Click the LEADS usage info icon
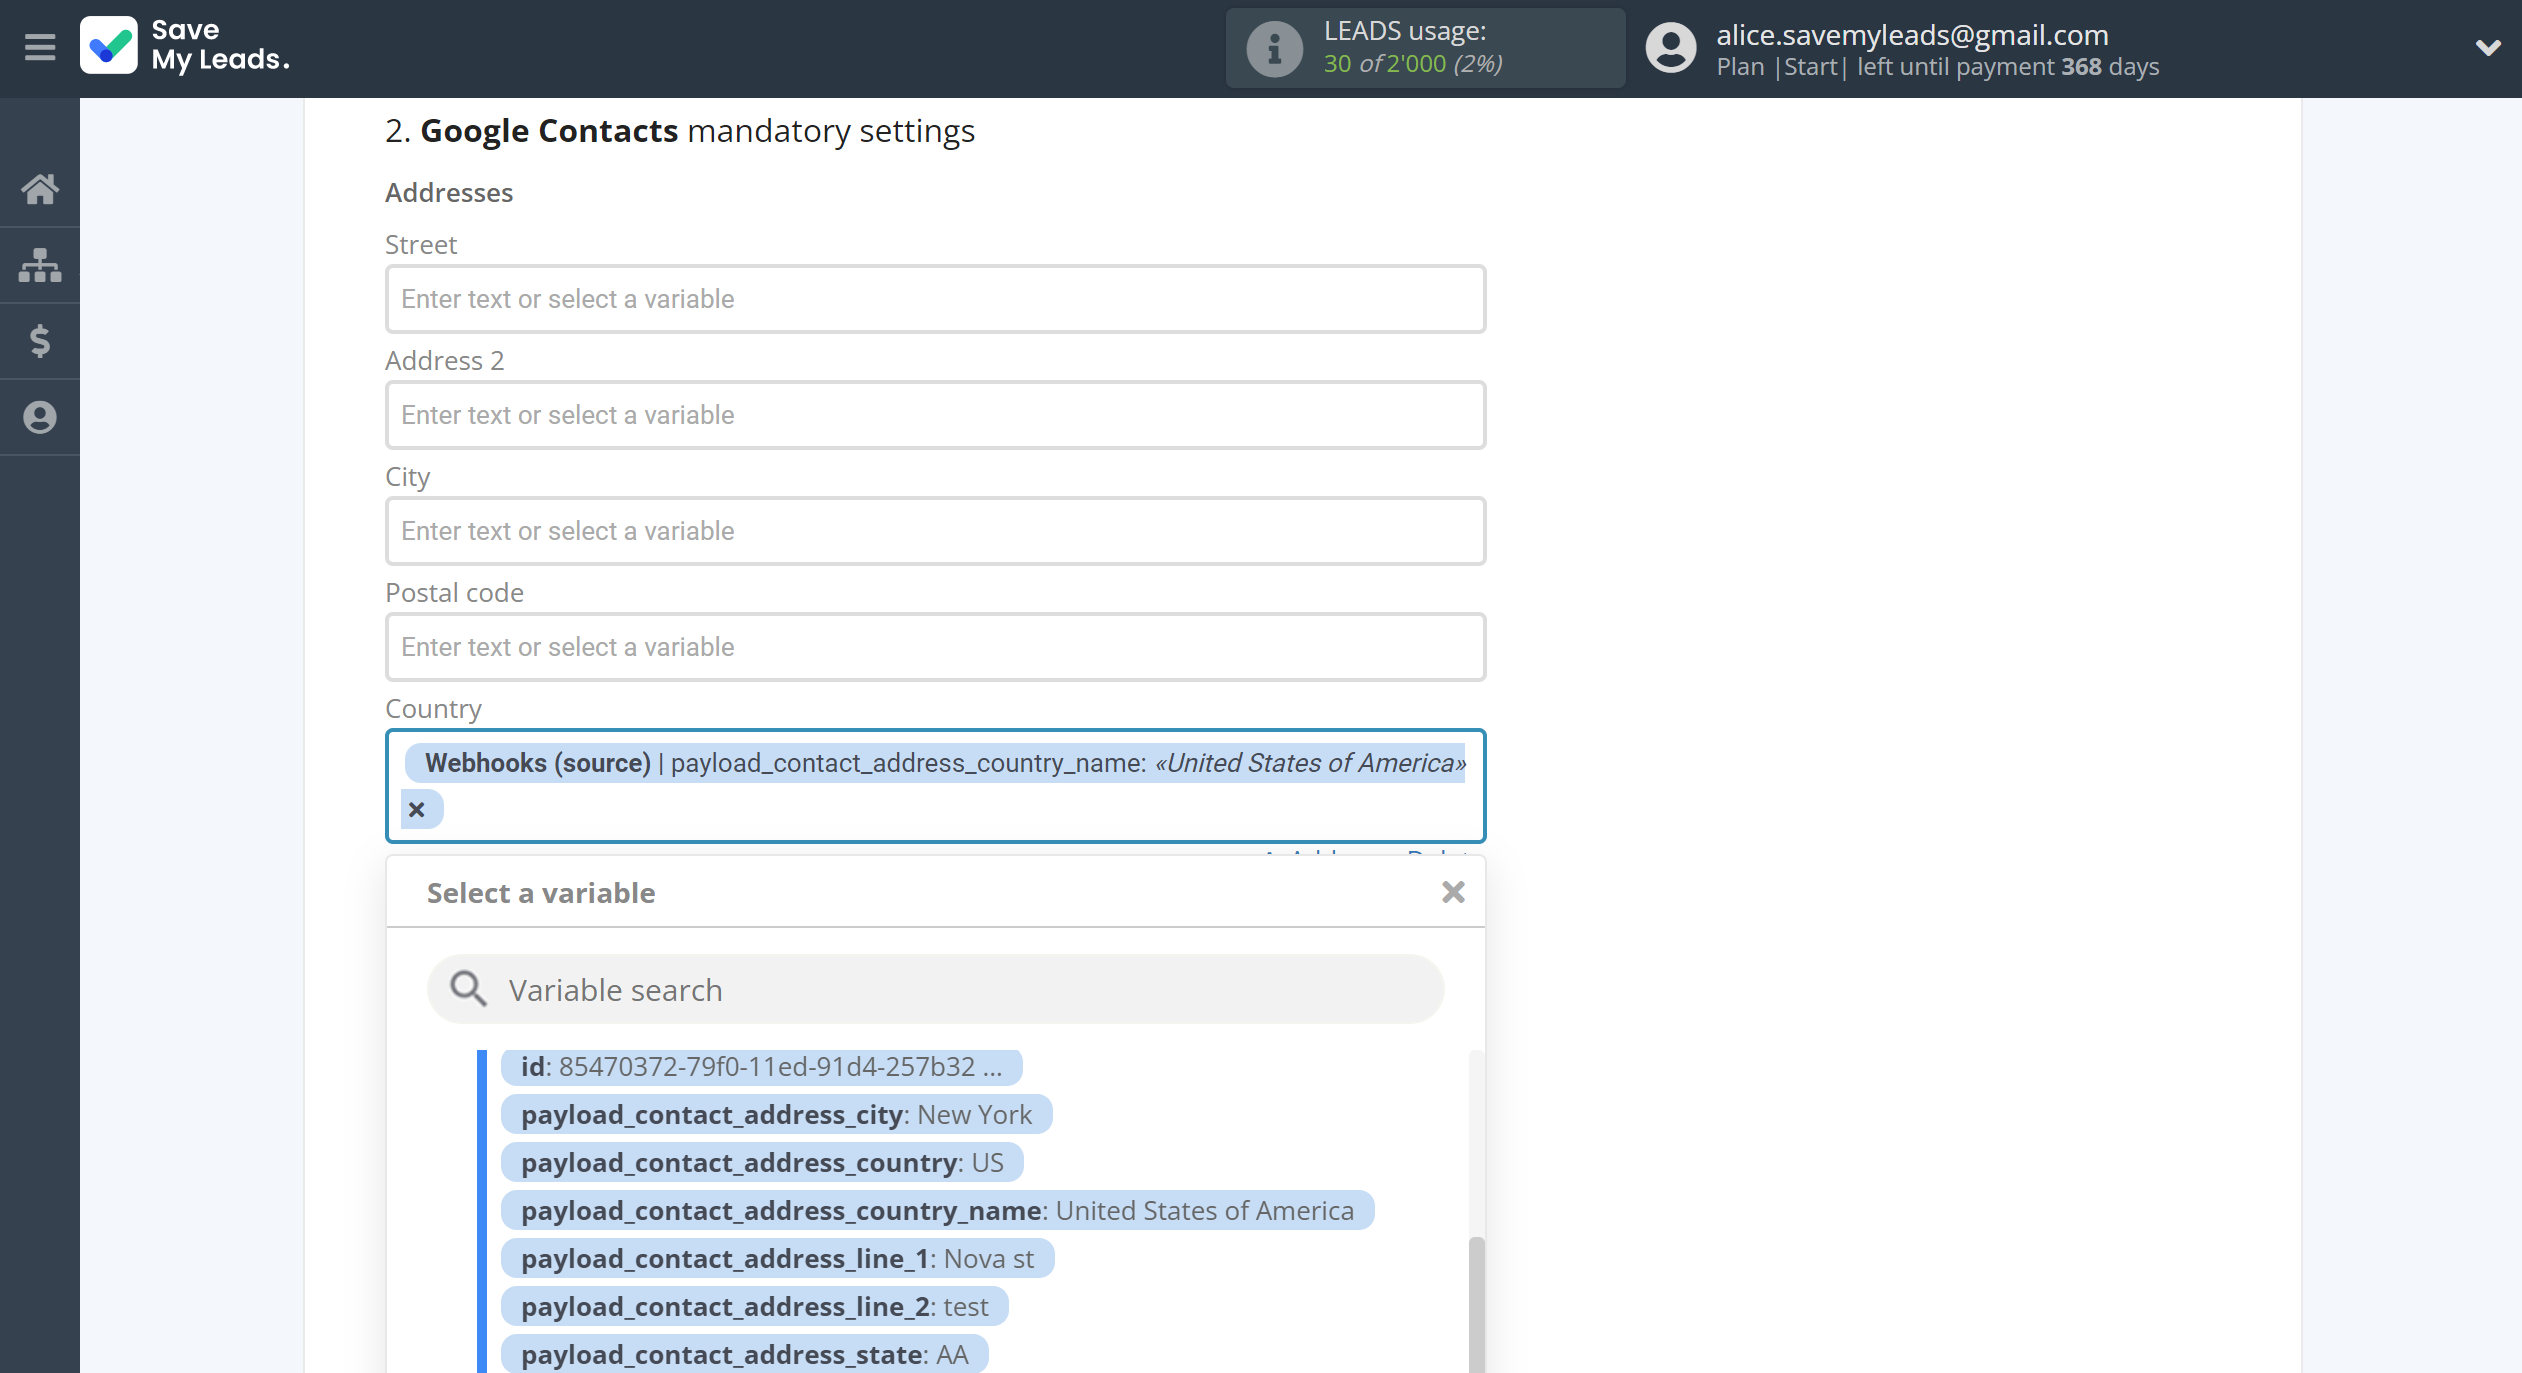2522x1373 pixels. point(1274,48)
